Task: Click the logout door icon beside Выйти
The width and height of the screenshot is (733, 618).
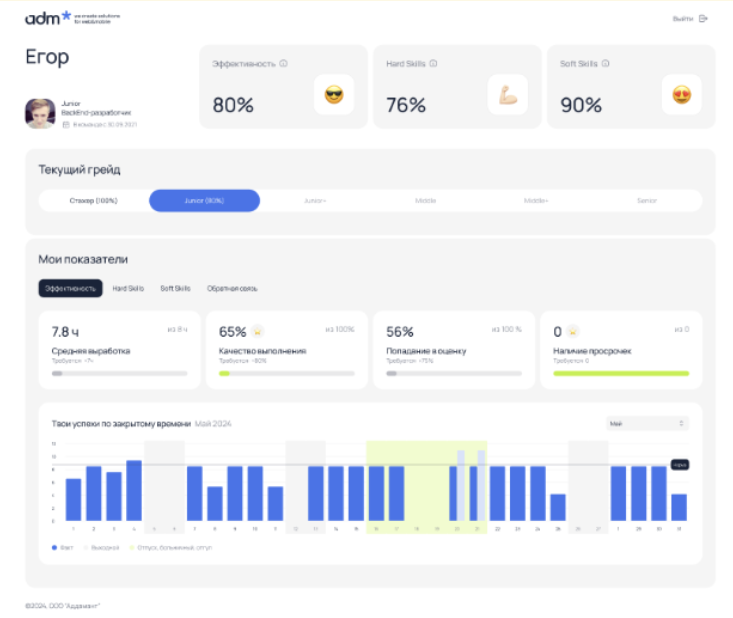Action: click(x=703, y=18)
